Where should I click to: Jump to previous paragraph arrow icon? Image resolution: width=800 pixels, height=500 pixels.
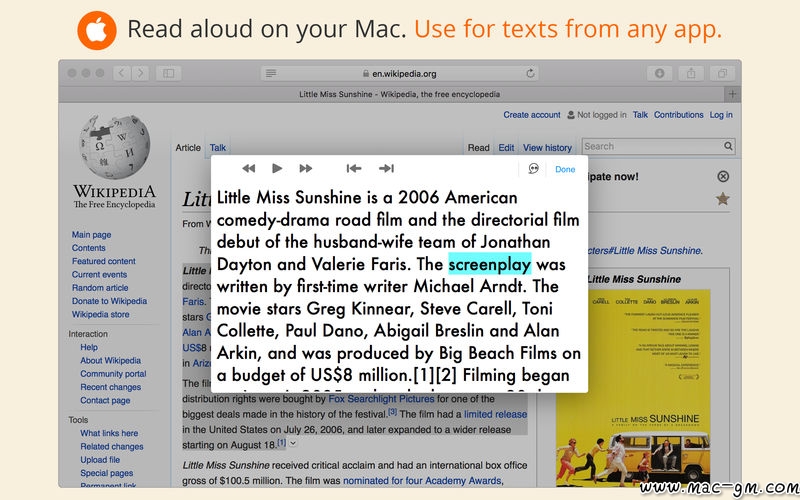(x=354, y=168)
